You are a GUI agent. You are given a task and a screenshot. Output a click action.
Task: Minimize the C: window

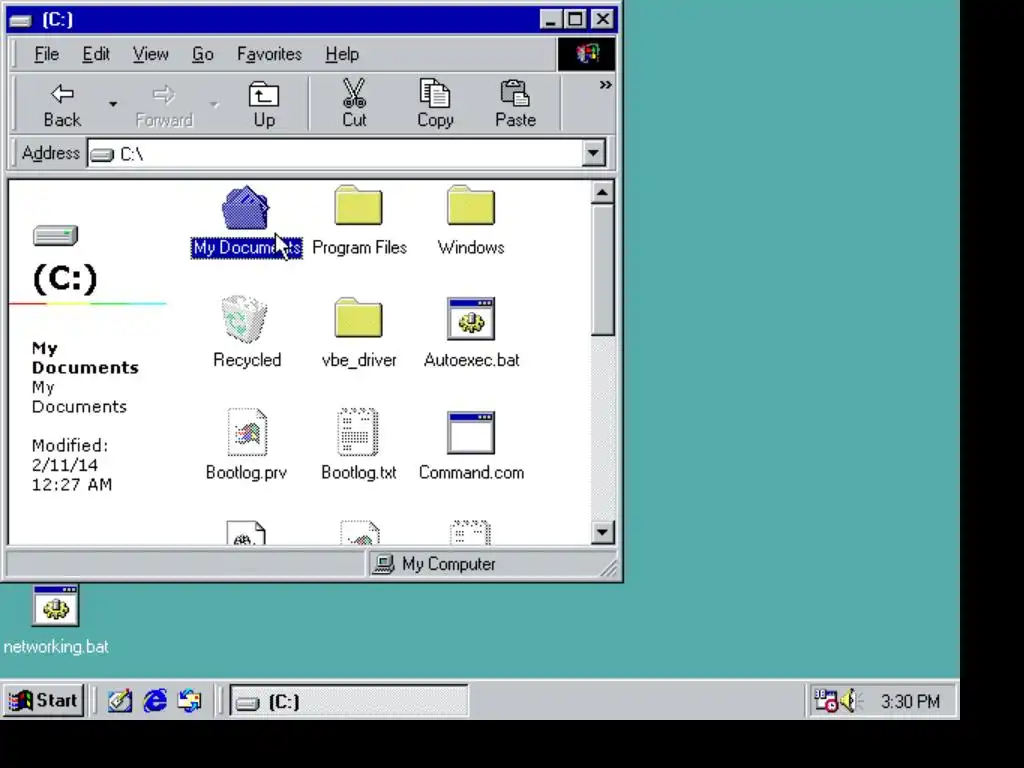(x=551, y=20)
